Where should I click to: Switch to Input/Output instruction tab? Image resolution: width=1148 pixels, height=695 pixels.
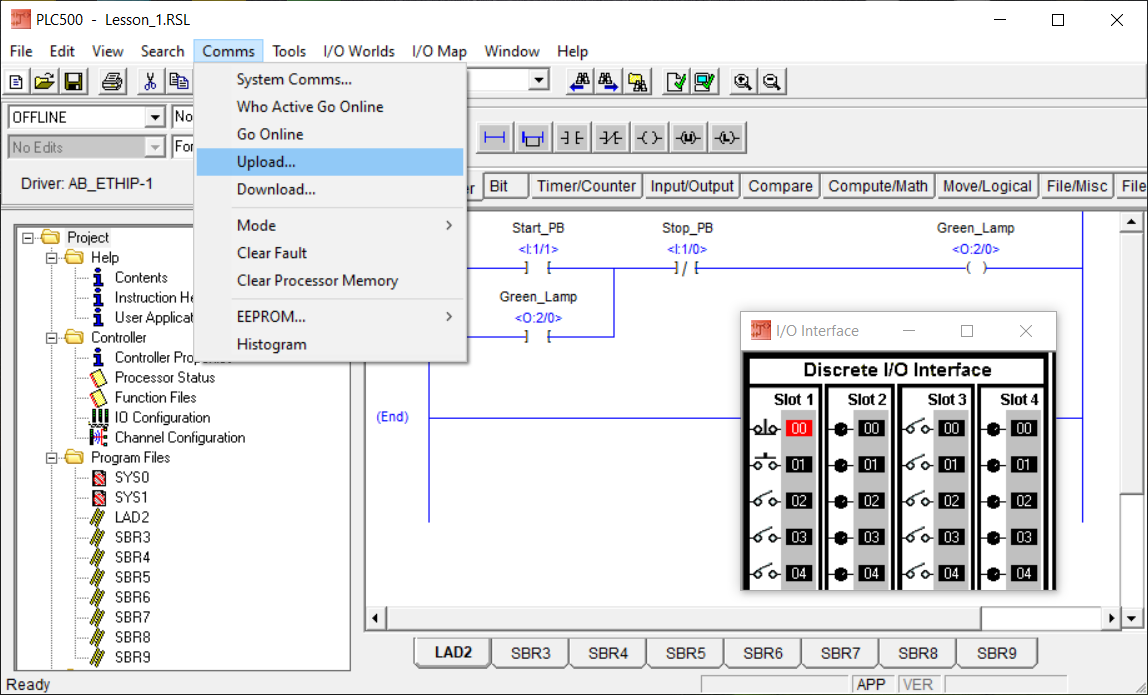click(692, 186)
